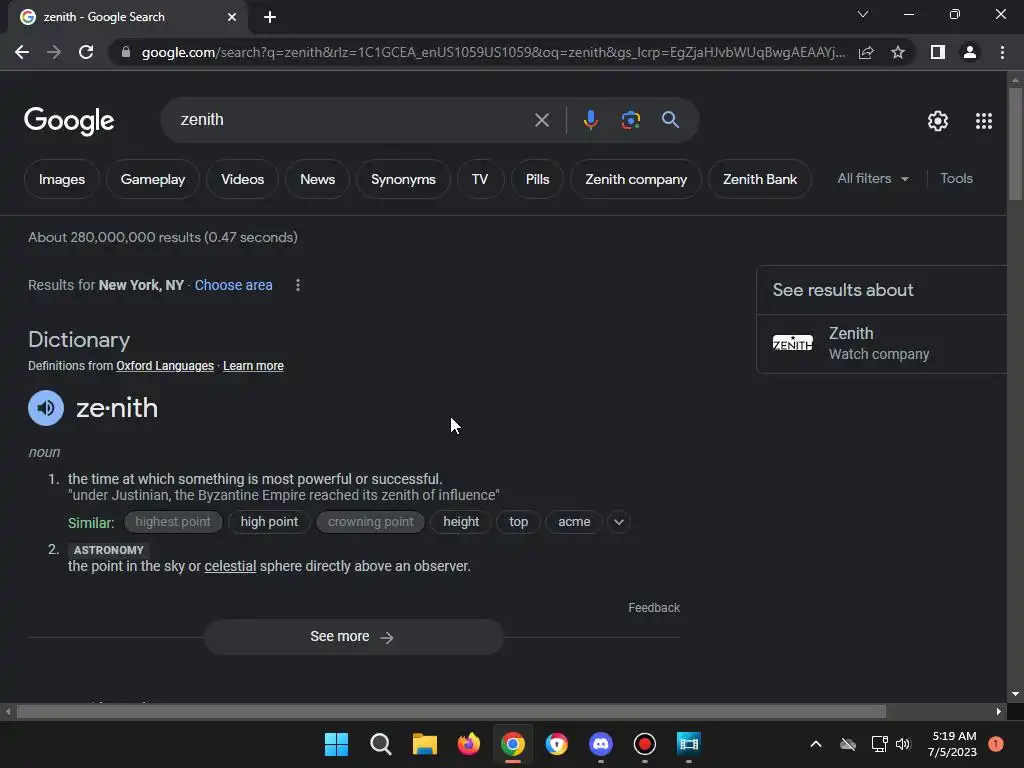Select the TV filter chip

click(480, 179)
